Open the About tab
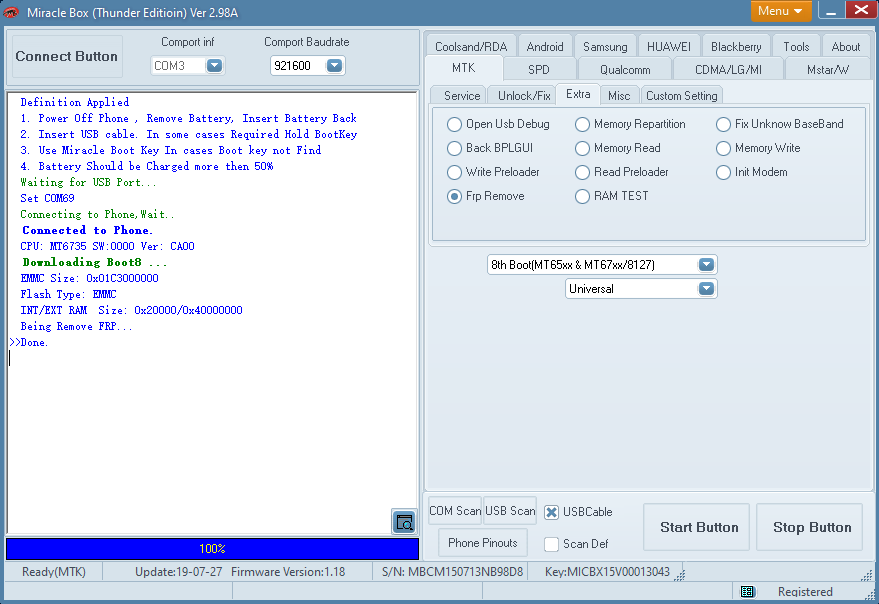 [x=845, y=47]
